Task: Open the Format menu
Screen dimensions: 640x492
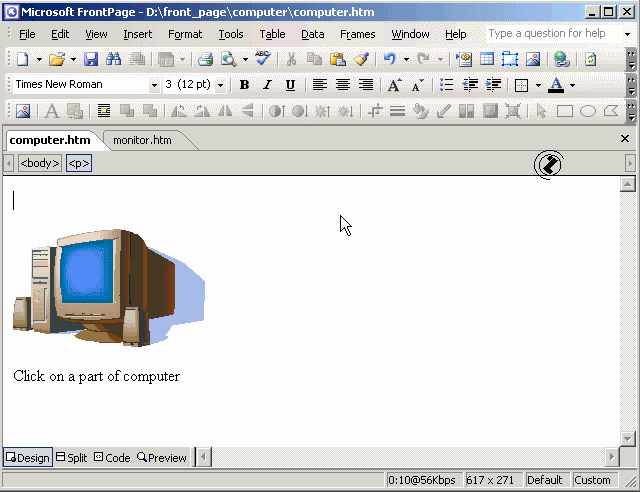Action: pos(185,34)
